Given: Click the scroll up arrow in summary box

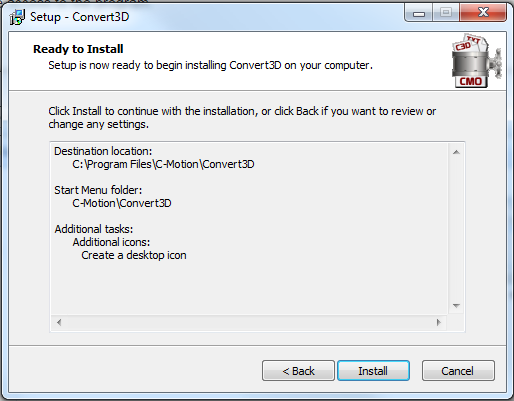Looking at the screenshot, I should coord(456,152).
